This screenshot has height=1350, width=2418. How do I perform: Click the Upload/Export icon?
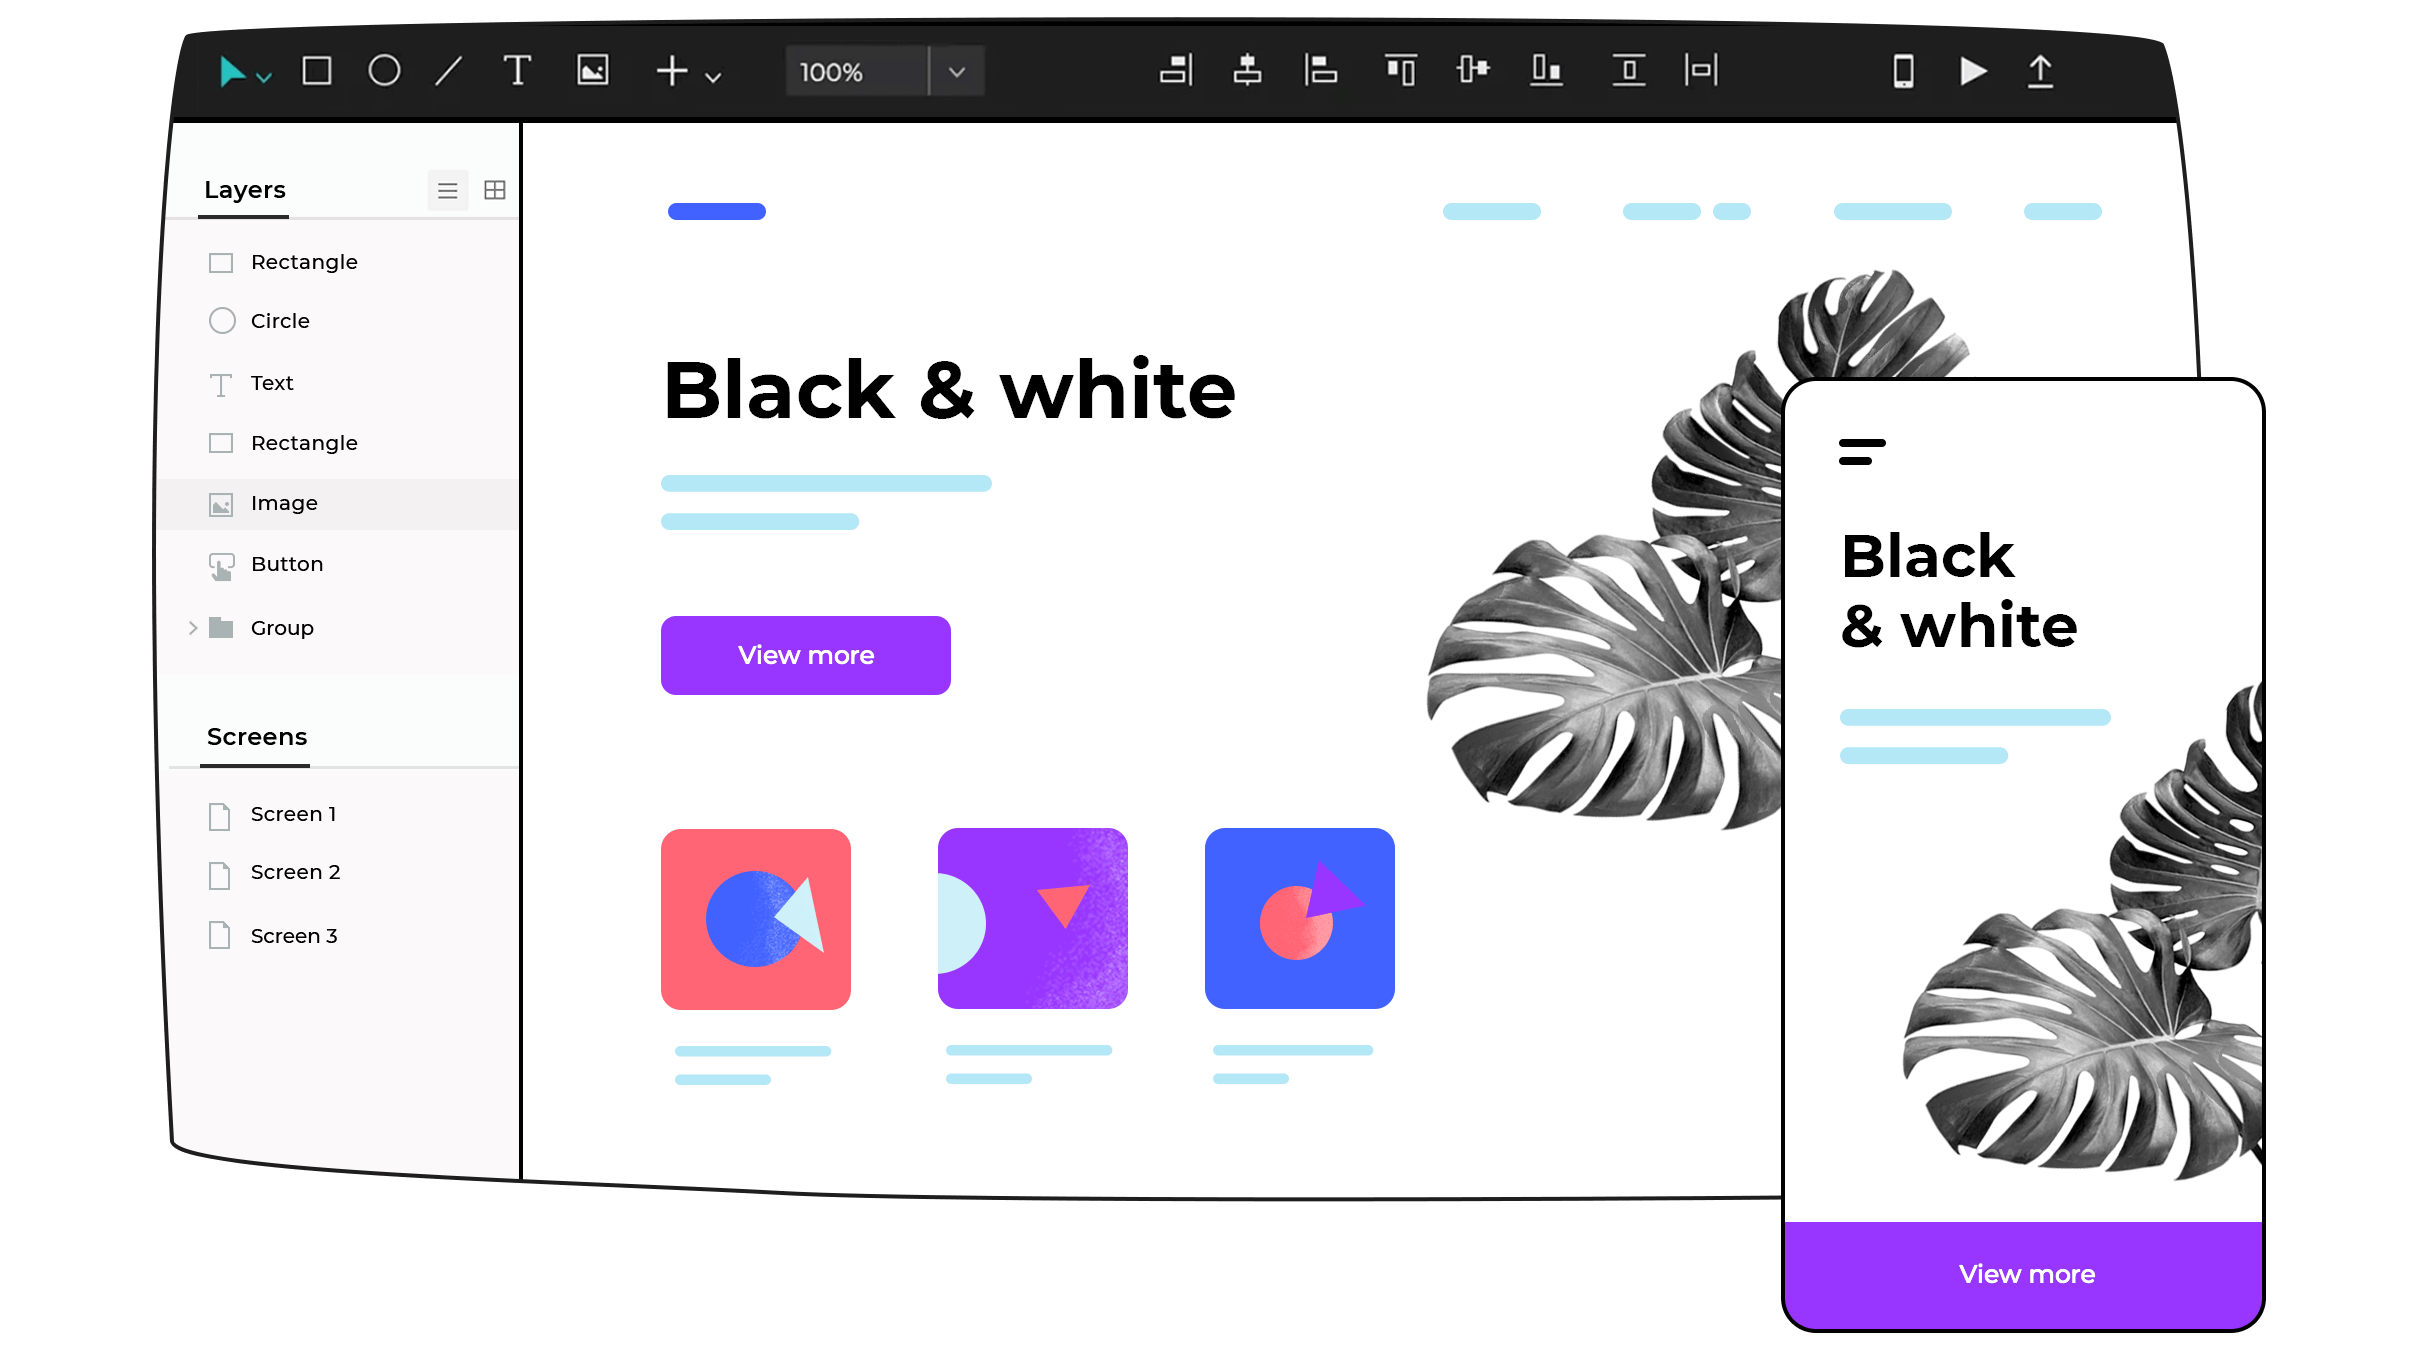pyautogui.click(x=2039, y=70)
